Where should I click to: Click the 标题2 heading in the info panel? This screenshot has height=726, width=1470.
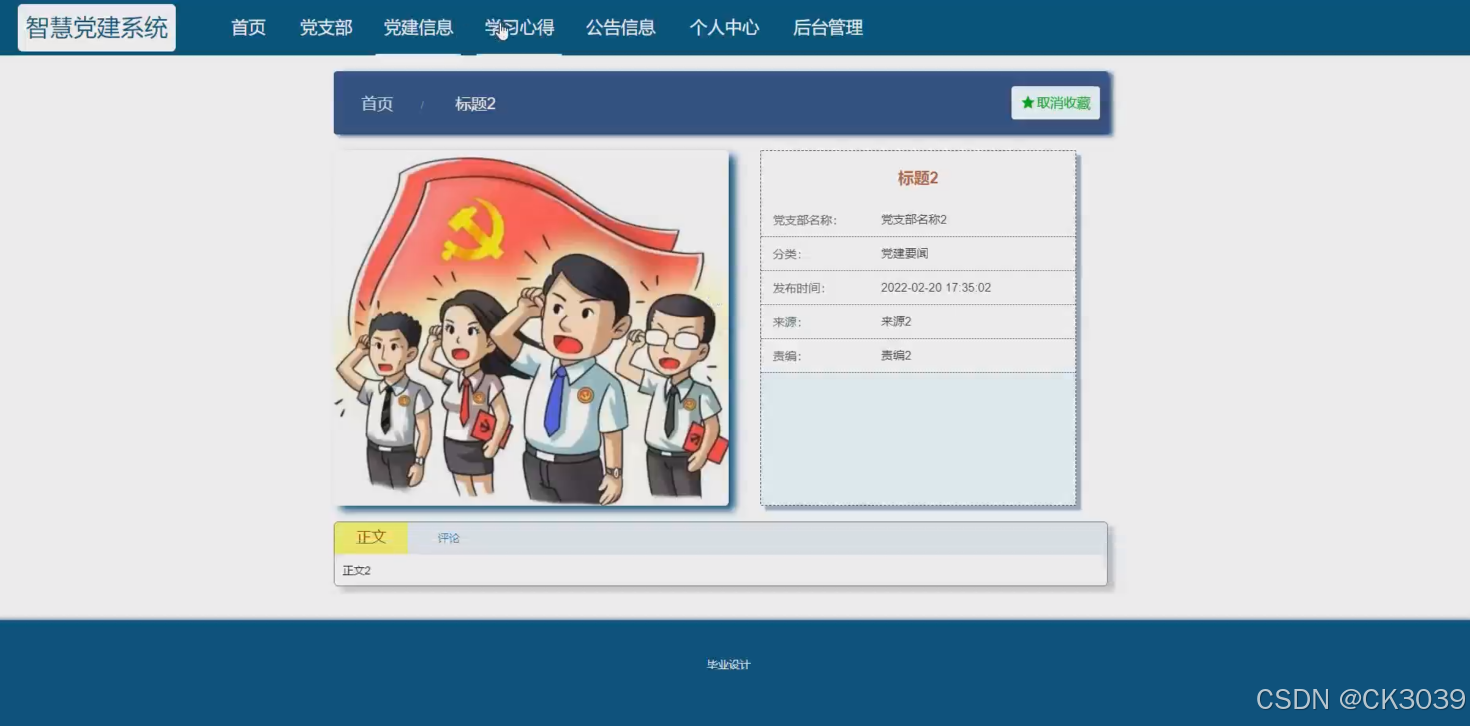click(918, 178)
